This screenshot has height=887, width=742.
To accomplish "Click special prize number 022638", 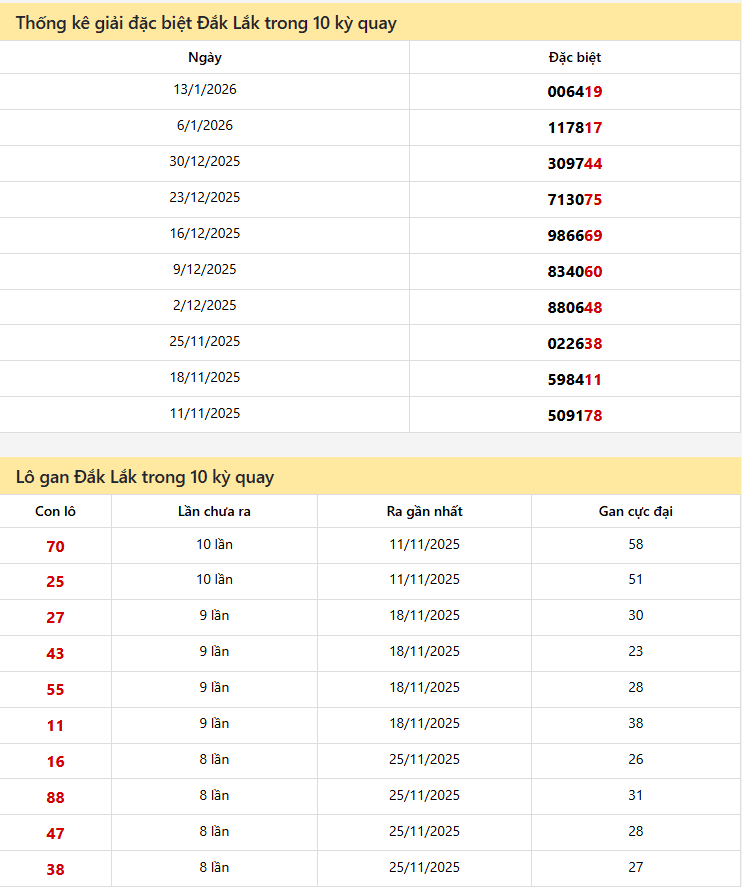I will click(x=574, y=344).
